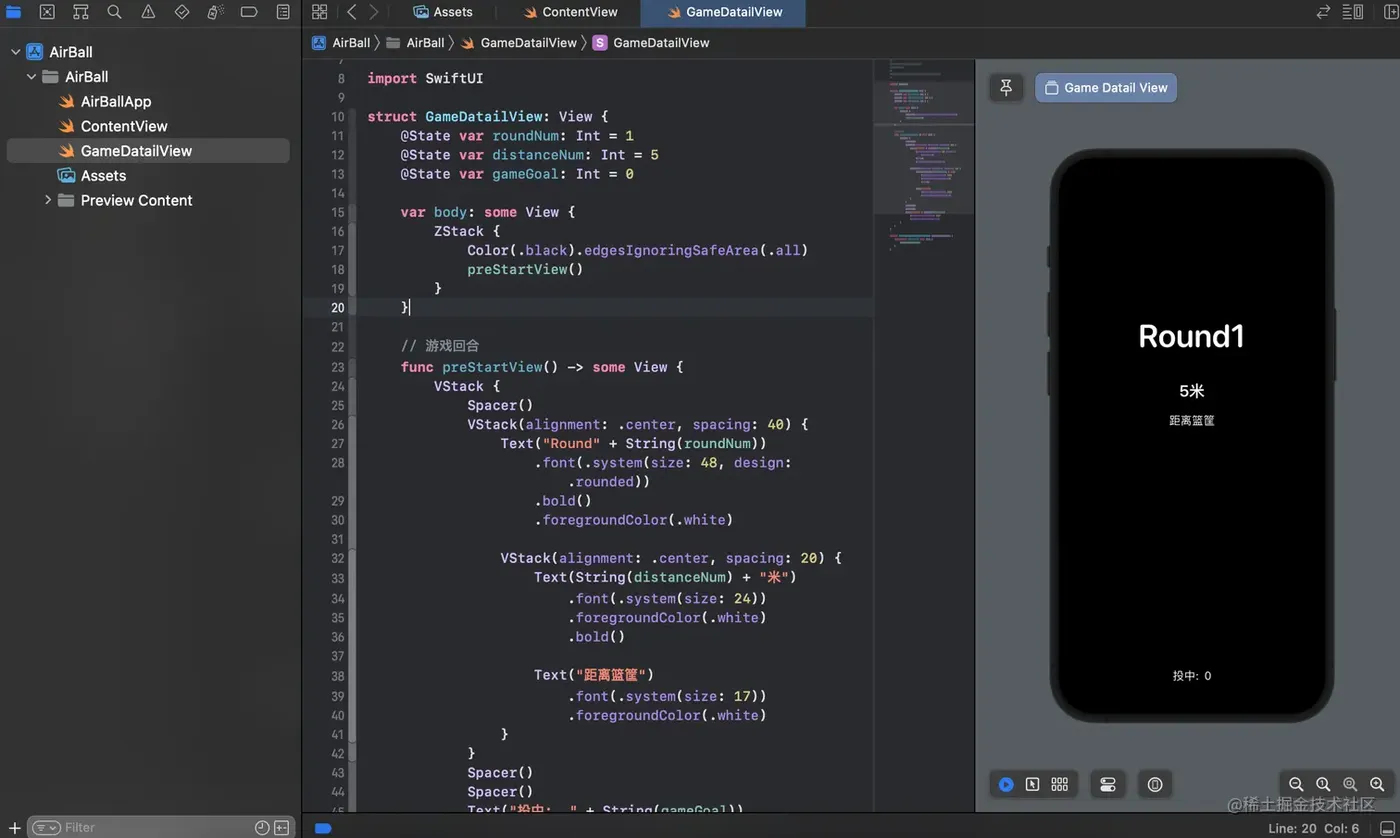The image size is (1400, 838).
Task: Select GameDatailView in the navigator
Action: pos(148,151)
